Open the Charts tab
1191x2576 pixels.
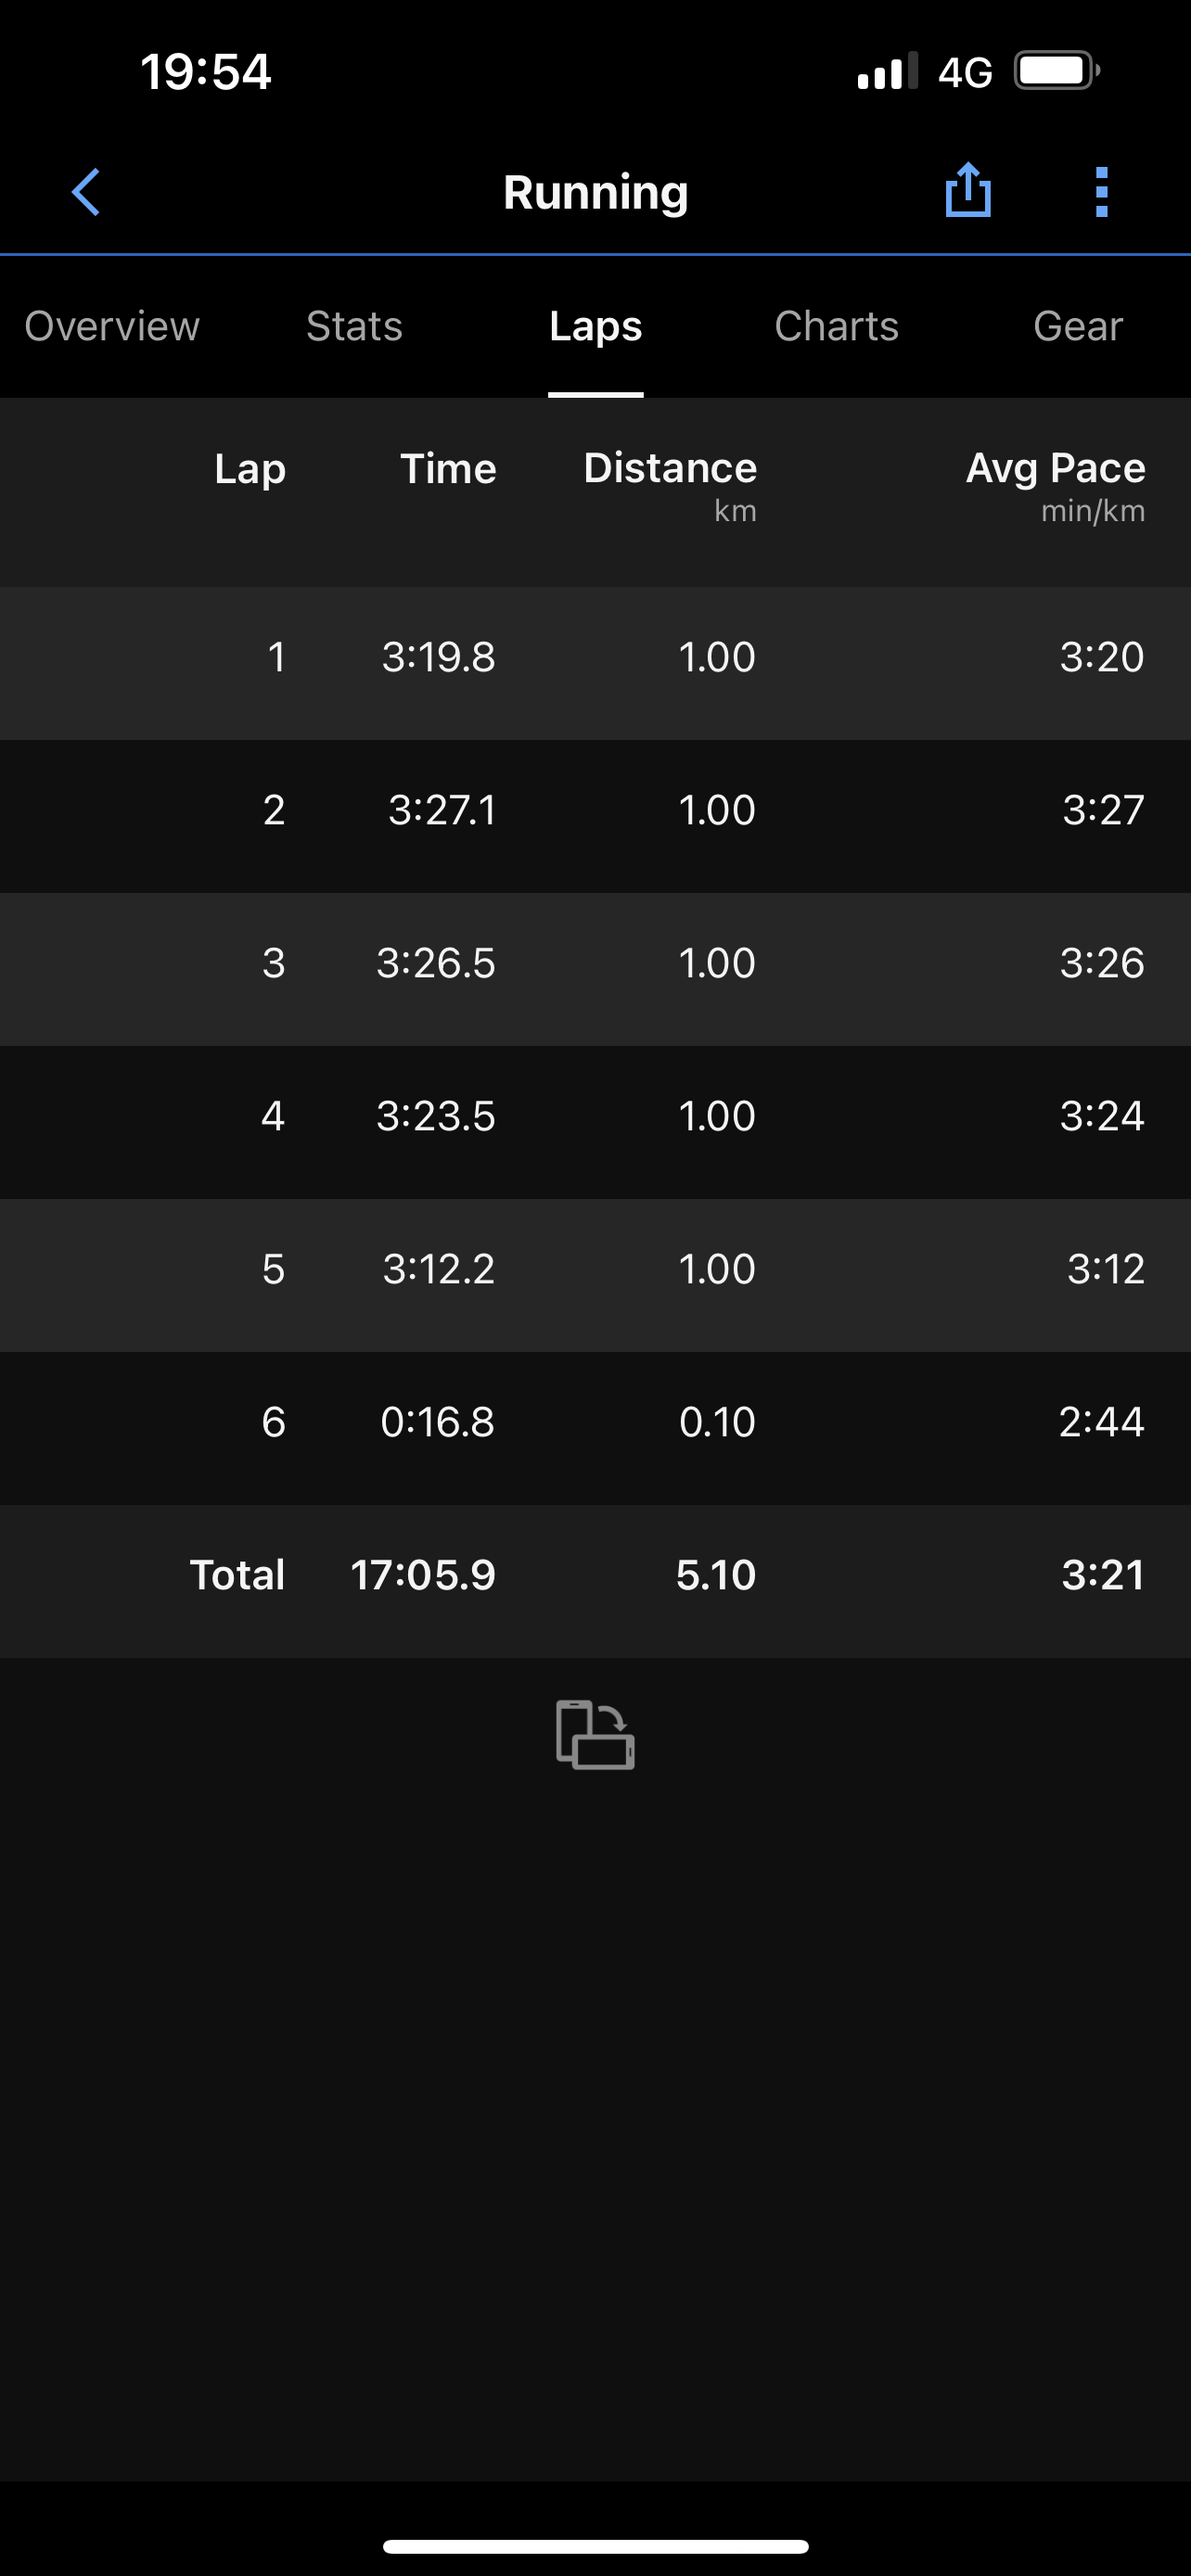point(836,326)
